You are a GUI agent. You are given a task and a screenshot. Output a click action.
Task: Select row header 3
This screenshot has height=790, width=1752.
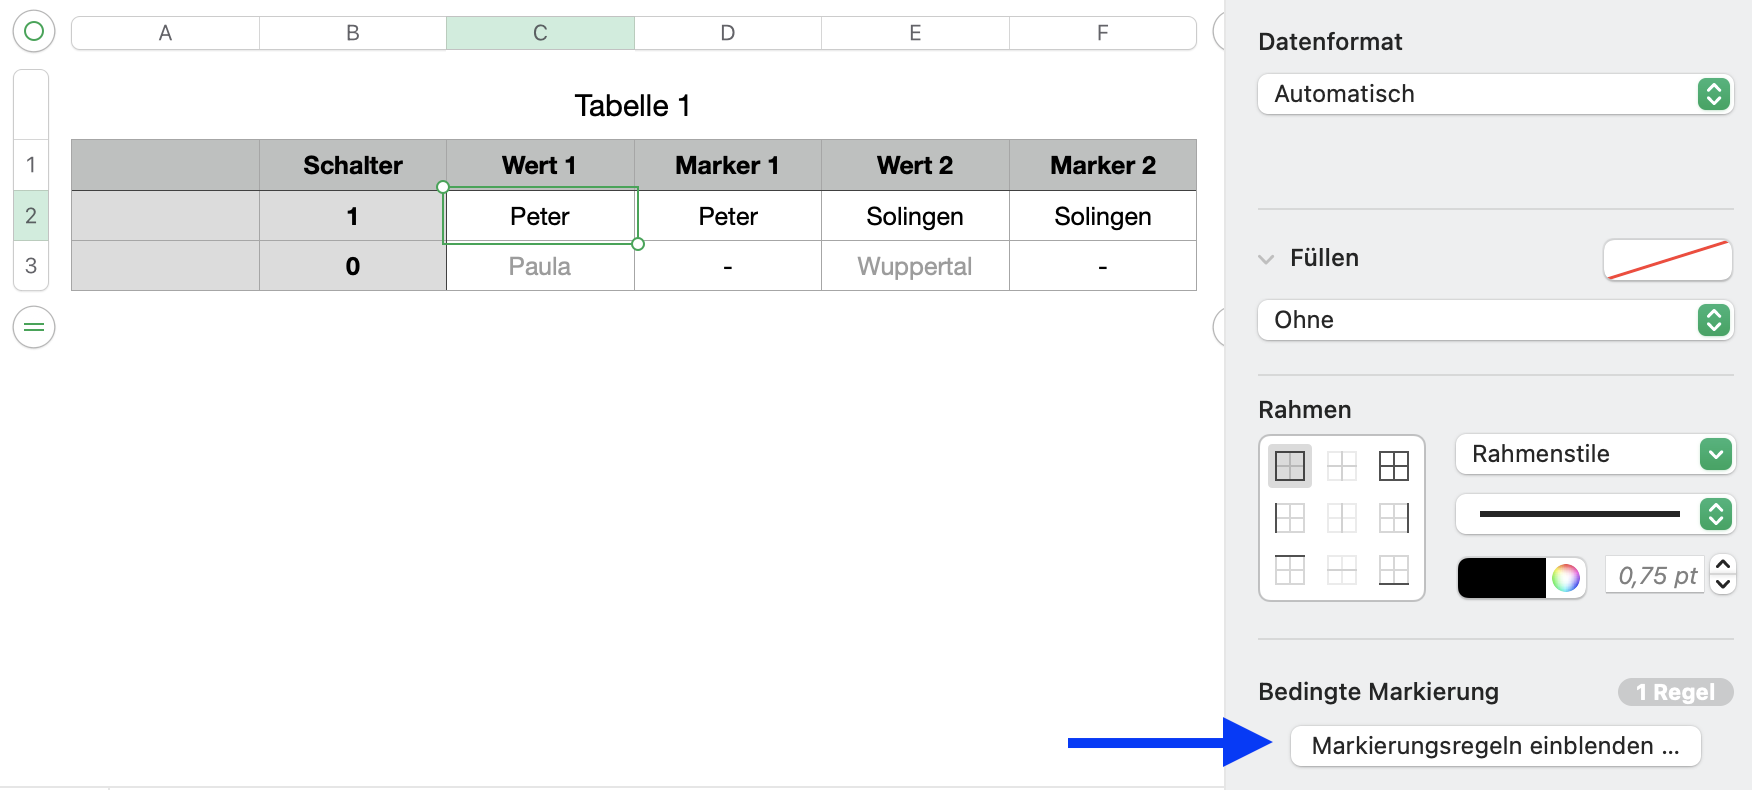31,266
